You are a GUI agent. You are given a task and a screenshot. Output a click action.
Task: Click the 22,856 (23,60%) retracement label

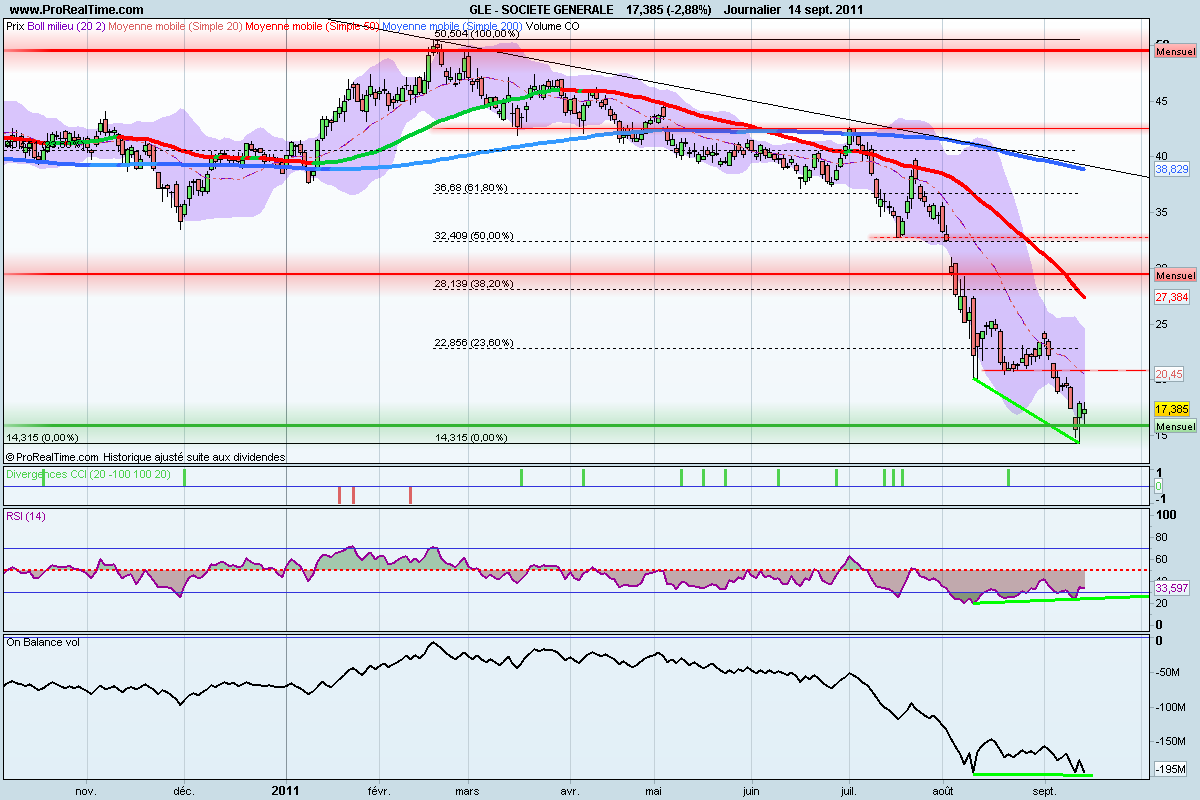tap(474, 343)
